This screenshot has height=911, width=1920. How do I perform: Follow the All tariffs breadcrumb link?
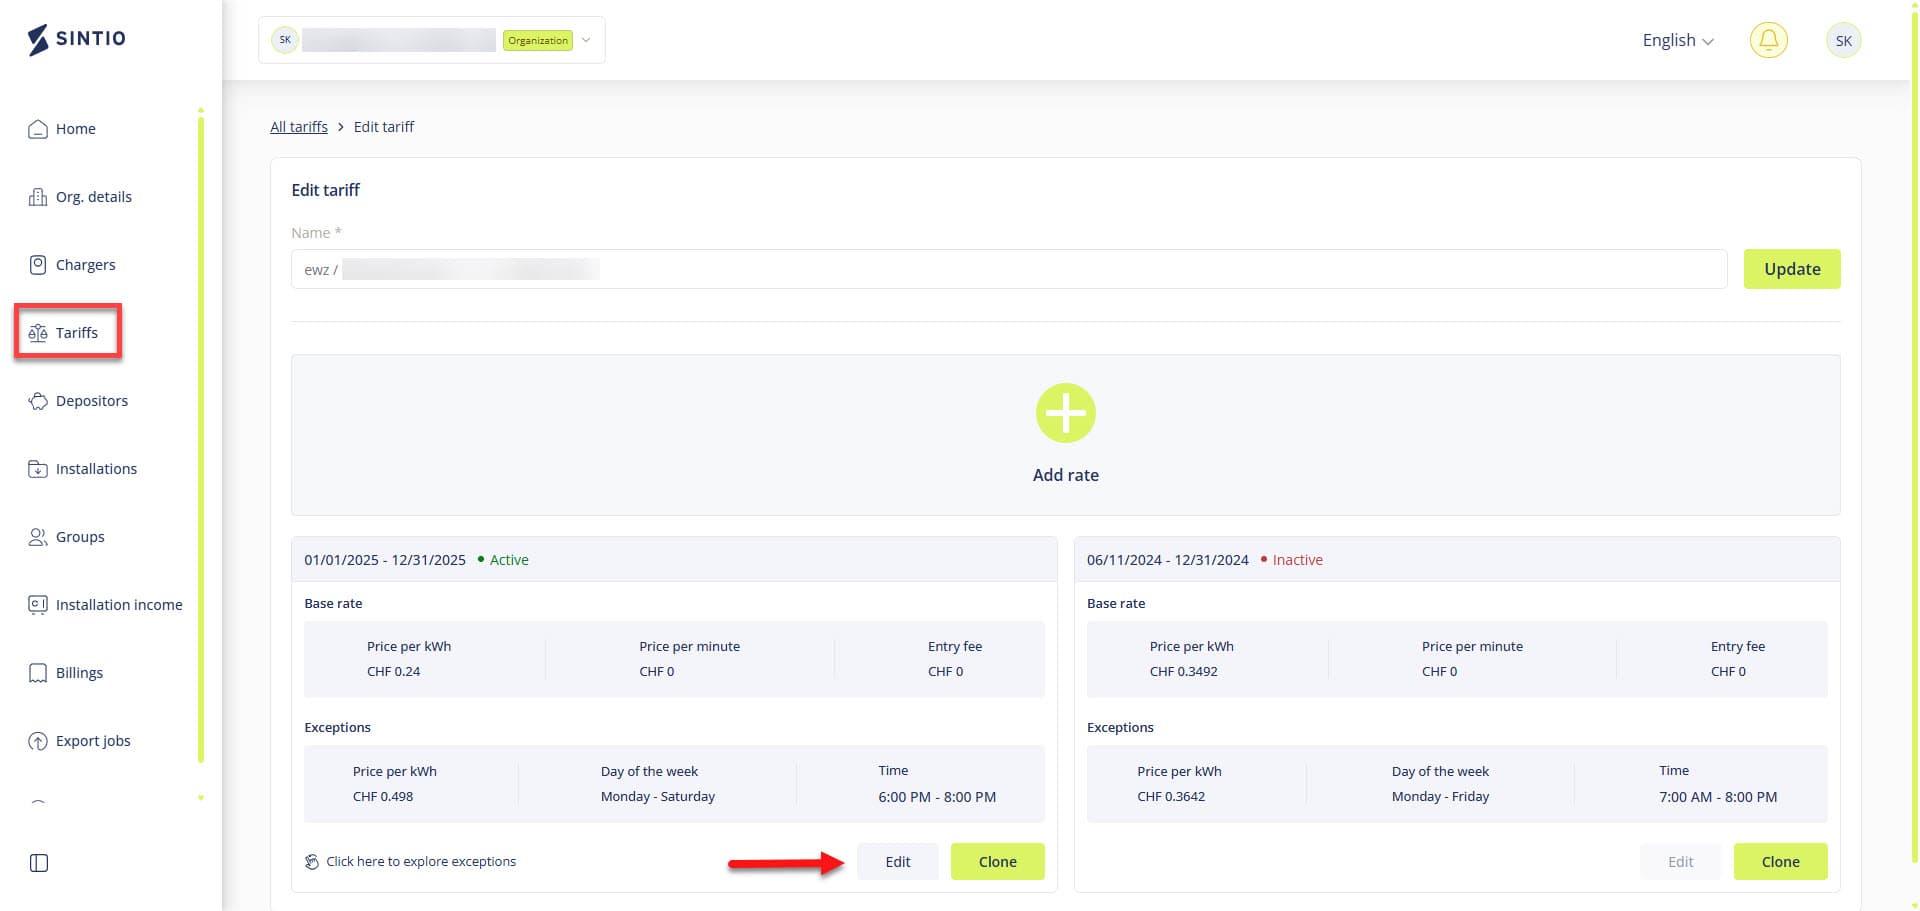click(x=299, y=127)
